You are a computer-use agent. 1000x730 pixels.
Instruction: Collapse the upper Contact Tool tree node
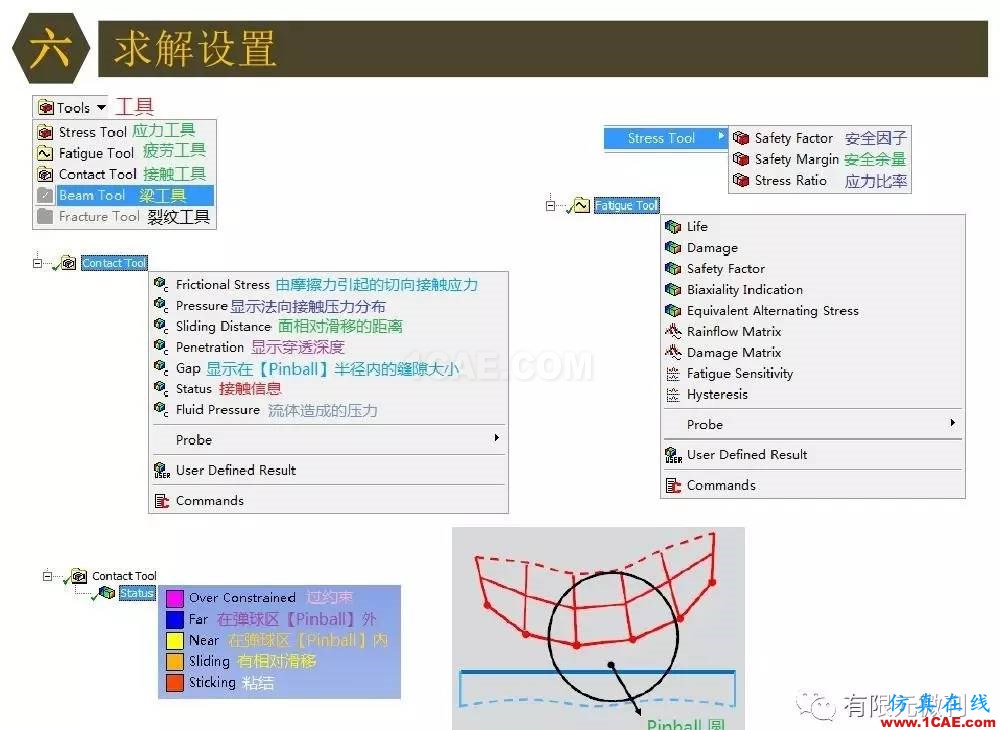(x=37, y=263)
